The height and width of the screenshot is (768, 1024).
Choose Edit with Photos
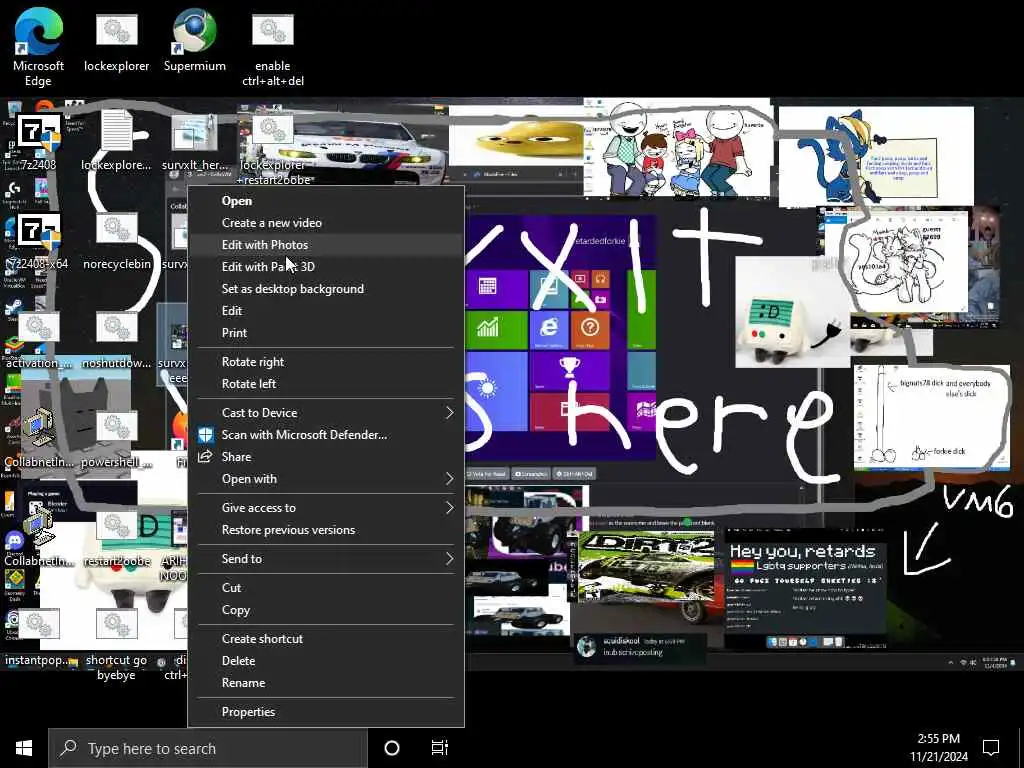click(x=325, y=244)
